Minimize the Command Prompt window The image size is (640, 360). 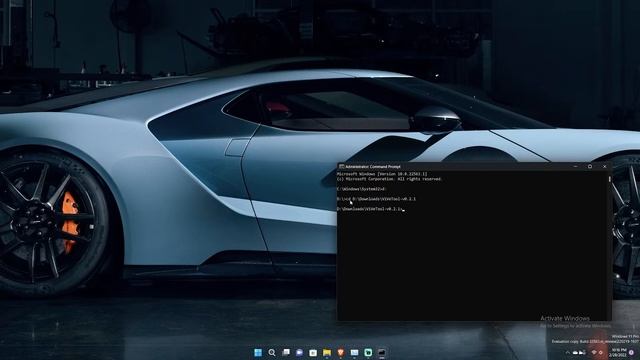[576, 167]
